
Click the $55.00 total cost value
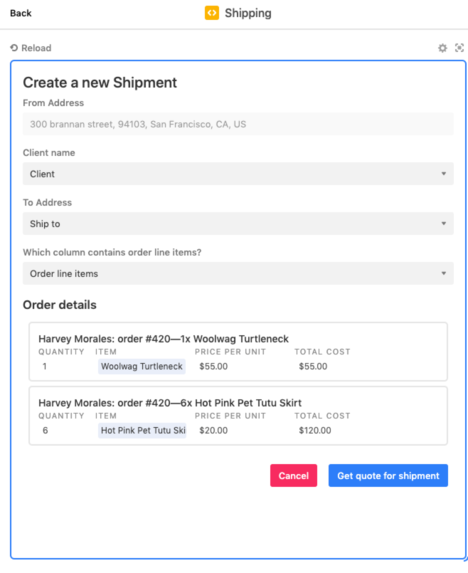(313, 367)
